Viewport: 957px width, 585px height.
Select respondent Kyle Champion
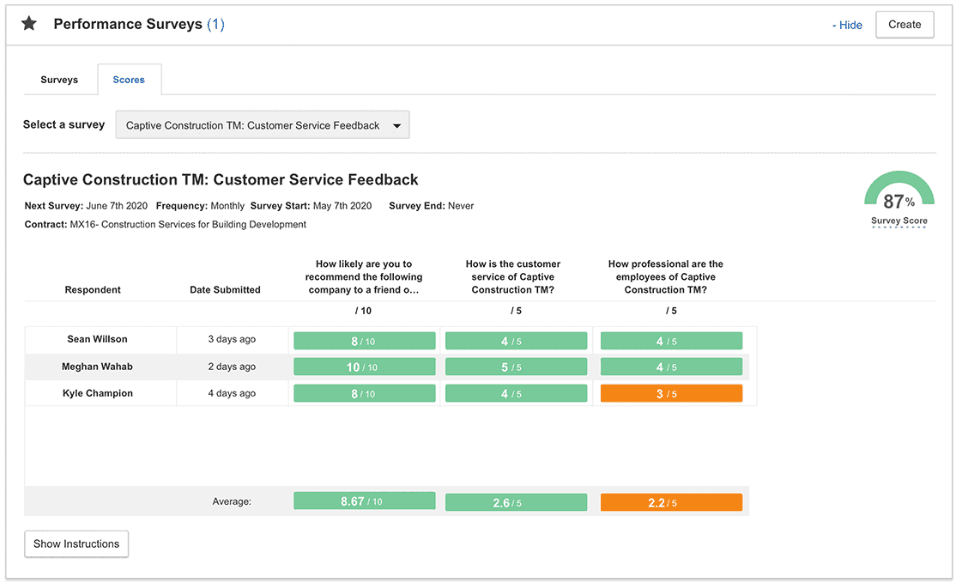coord(97,394)
